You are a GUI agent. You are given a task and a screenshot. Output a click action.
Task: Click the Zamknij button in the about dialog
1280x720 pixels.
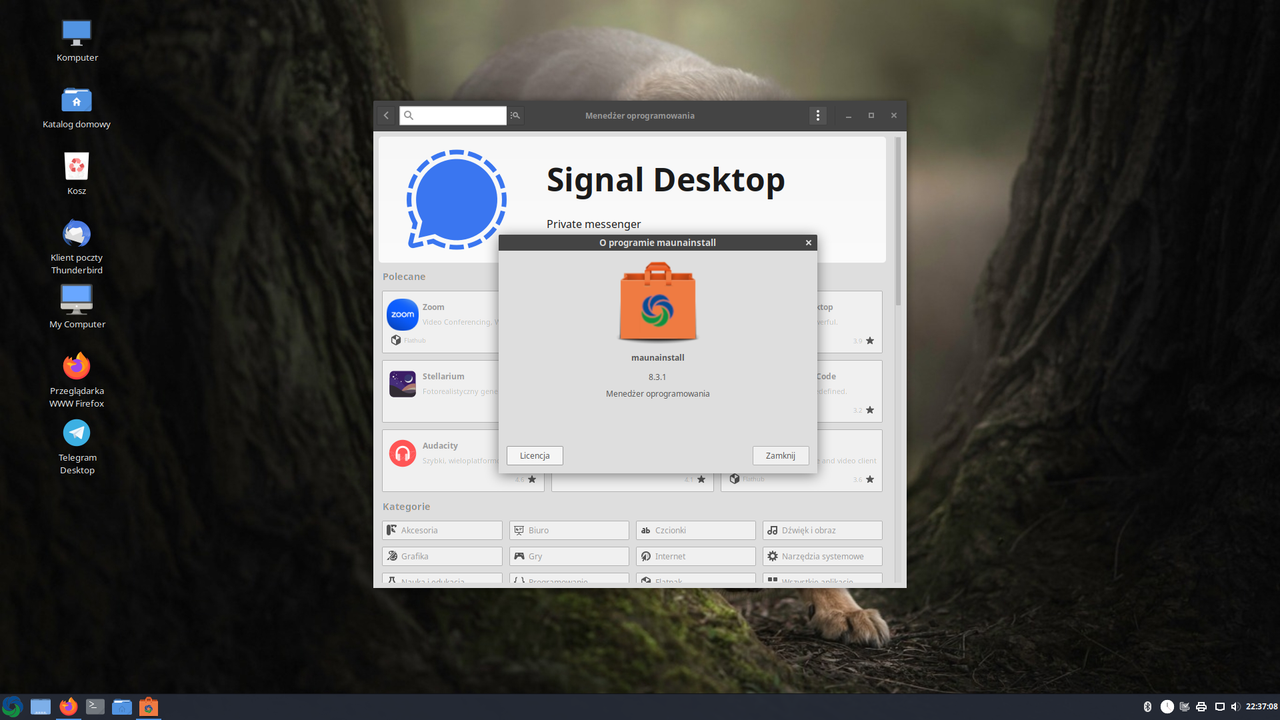[780, 455]
